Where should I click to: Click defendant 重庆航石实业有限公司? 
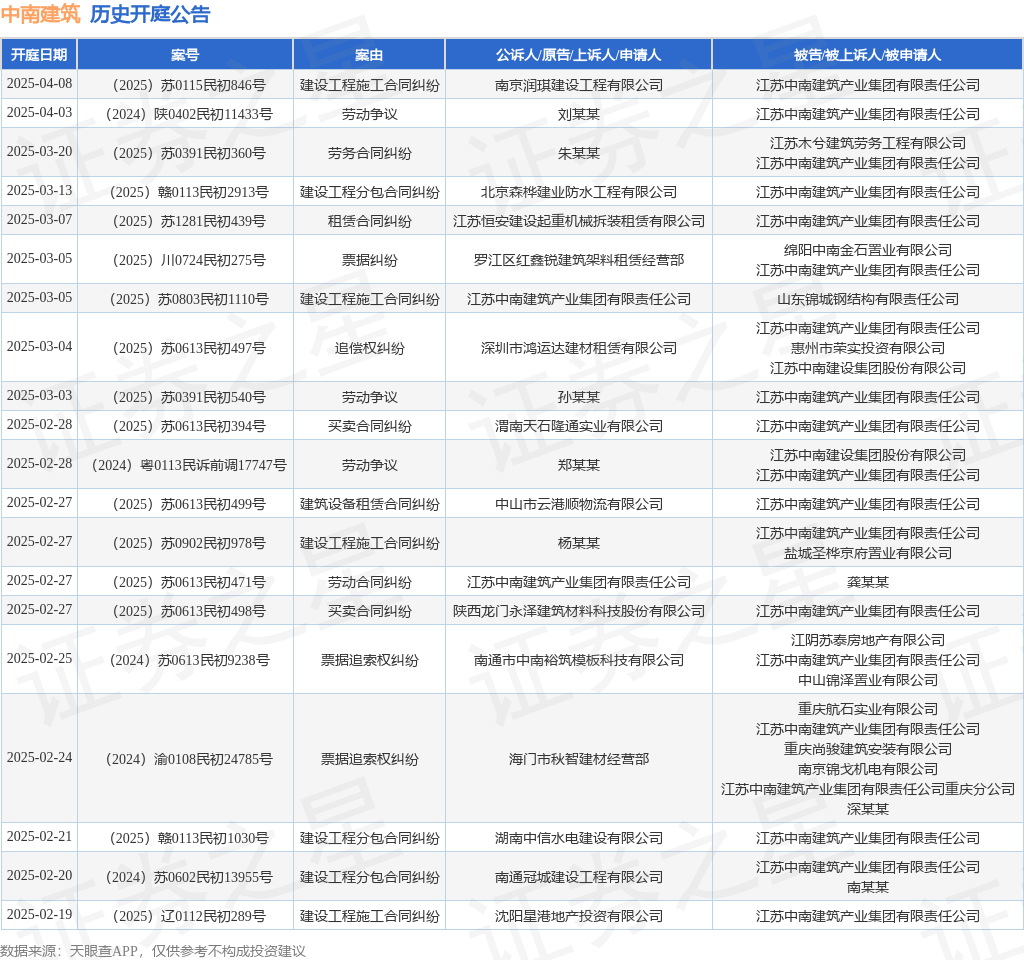(x=867, y=709)
